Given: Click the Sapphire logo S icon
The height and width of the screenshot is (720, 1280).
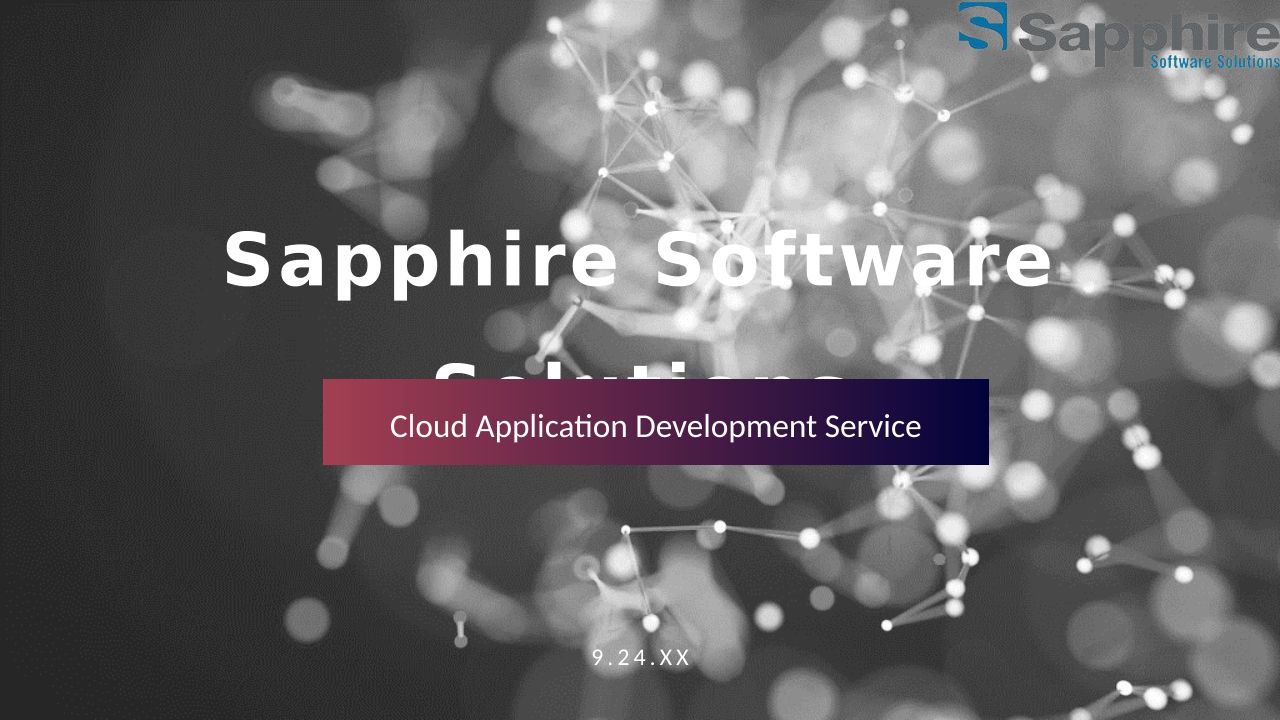Looking at the screenshot, I should [982, 26].
